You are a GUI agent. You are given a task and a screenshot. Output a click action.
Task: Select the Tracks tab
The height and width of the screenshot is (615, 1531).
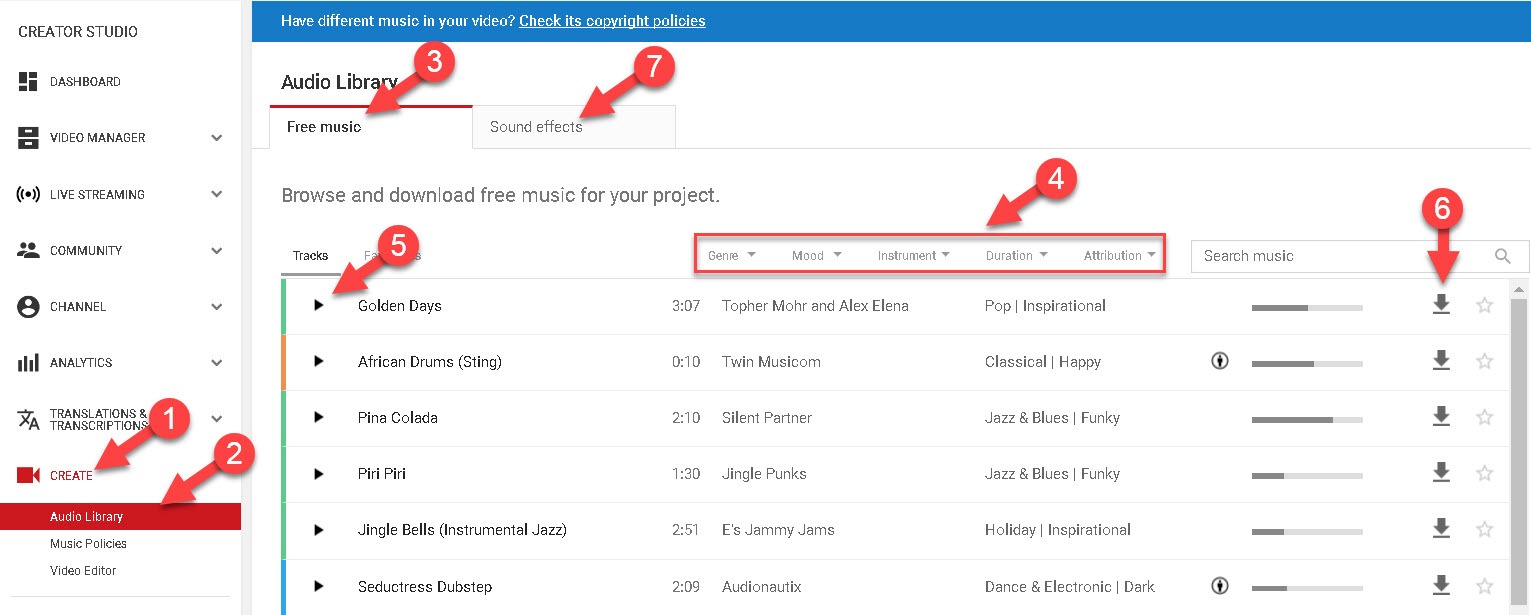(x=310, y=255)
